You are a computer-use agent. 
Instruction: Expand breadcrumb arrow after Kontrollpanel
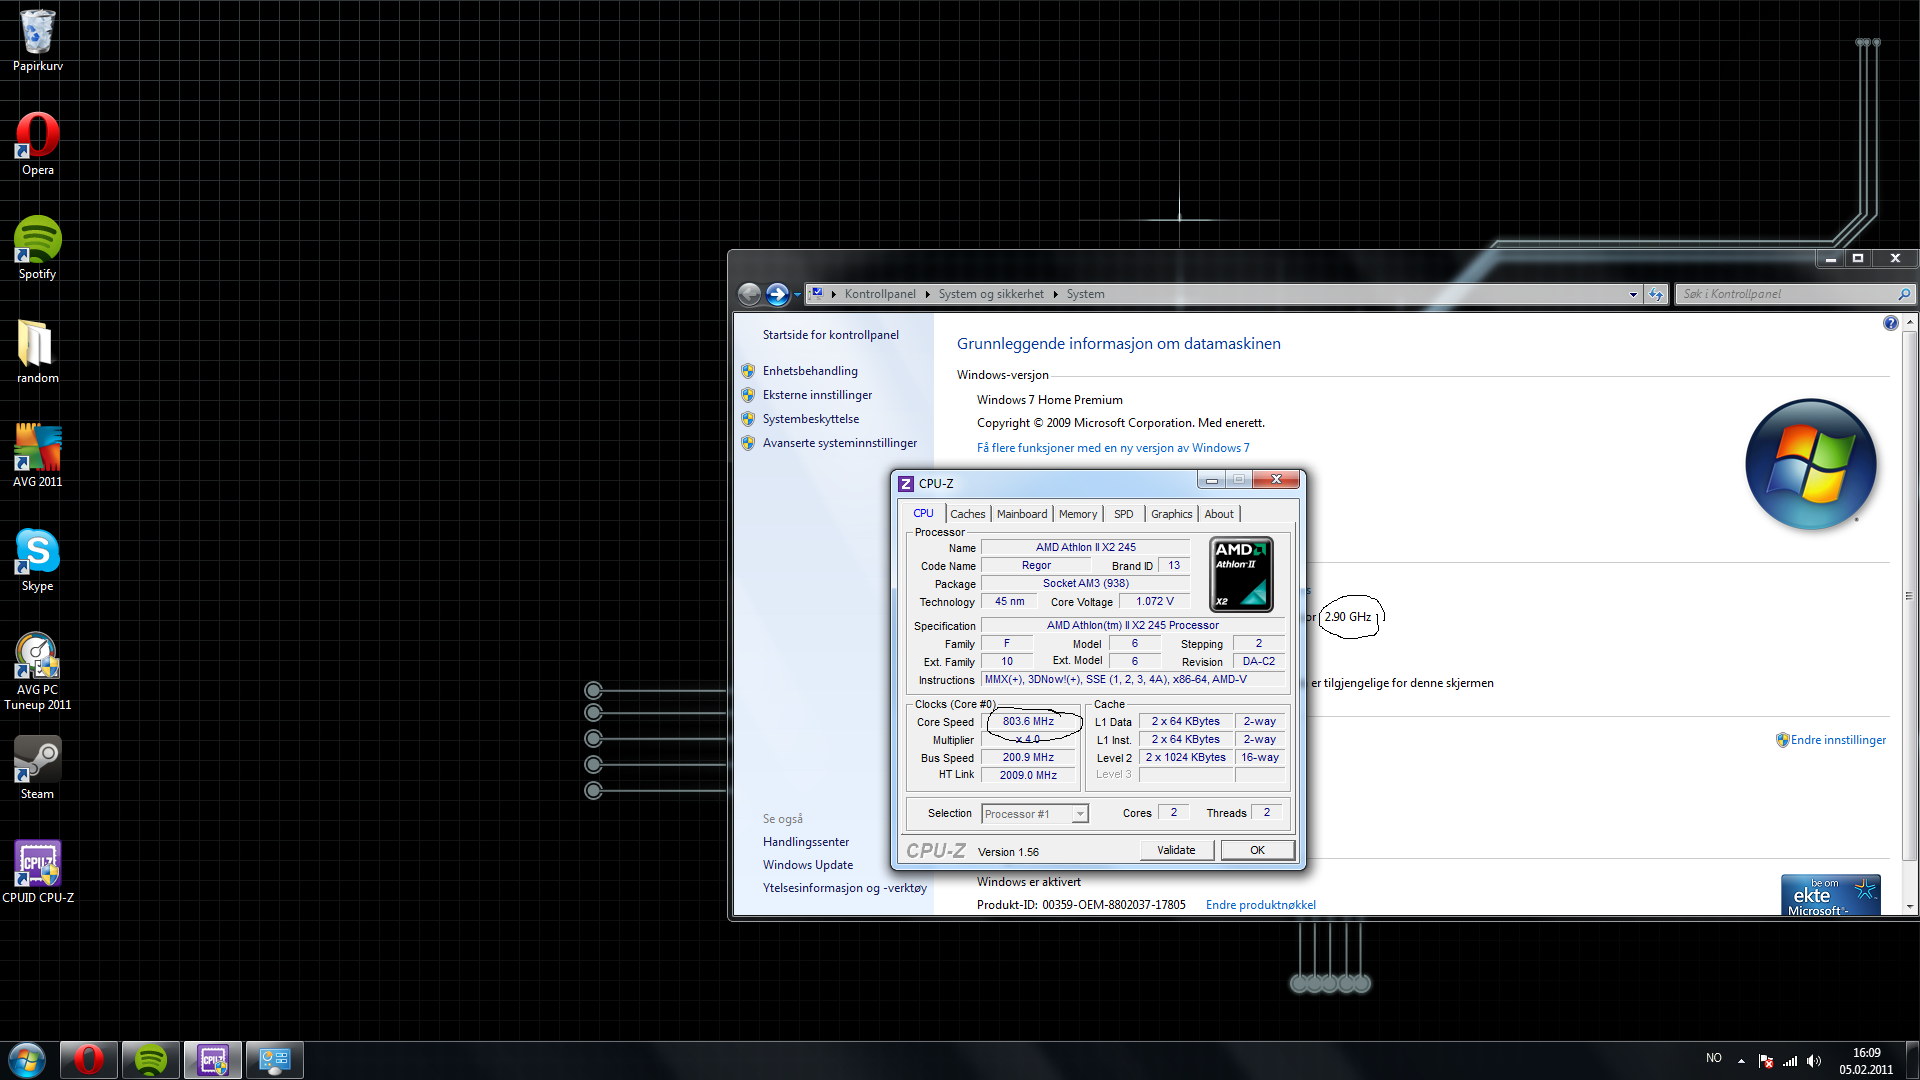coord(927,294)
